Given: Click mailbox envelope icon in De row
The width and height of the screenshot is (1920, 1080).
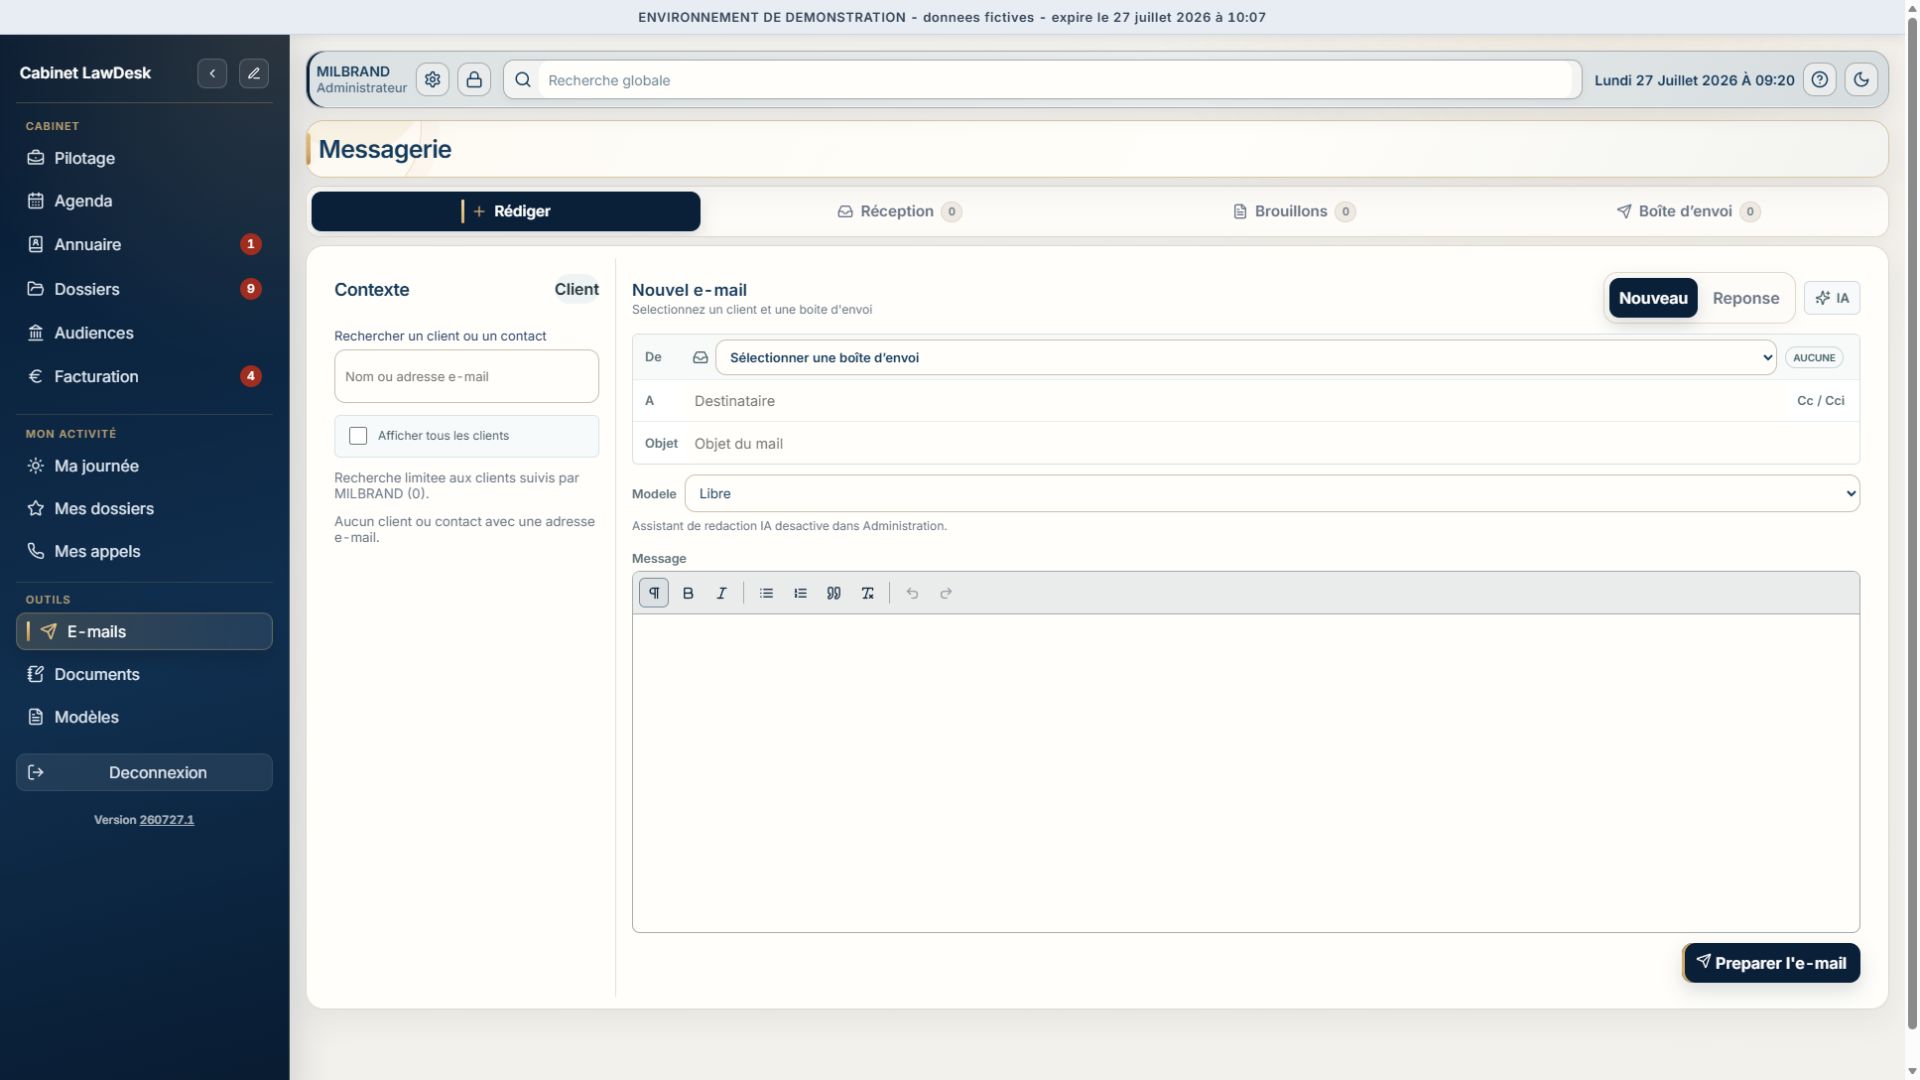Looking at the screenshot, I should tap(700, 357).
